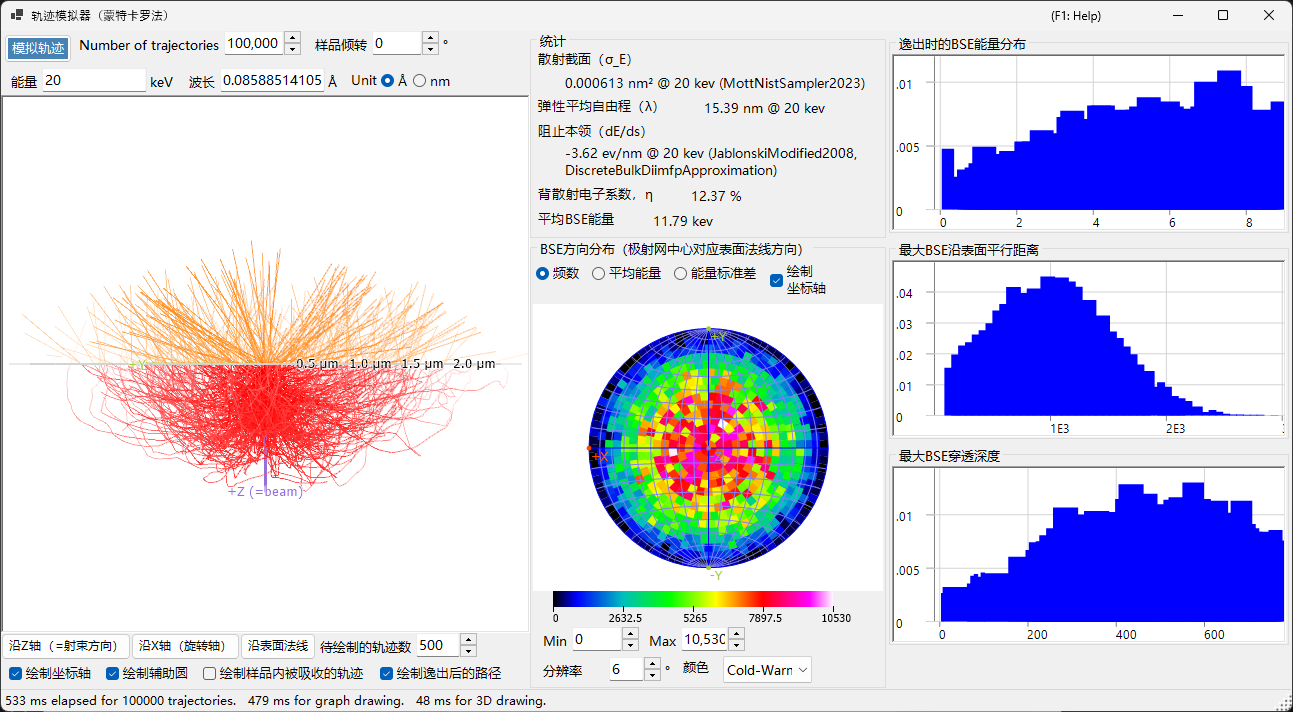Increase 分辨率 resolution with up arrow
Screen dimensions: 1293x712
(x=653, y=664)
